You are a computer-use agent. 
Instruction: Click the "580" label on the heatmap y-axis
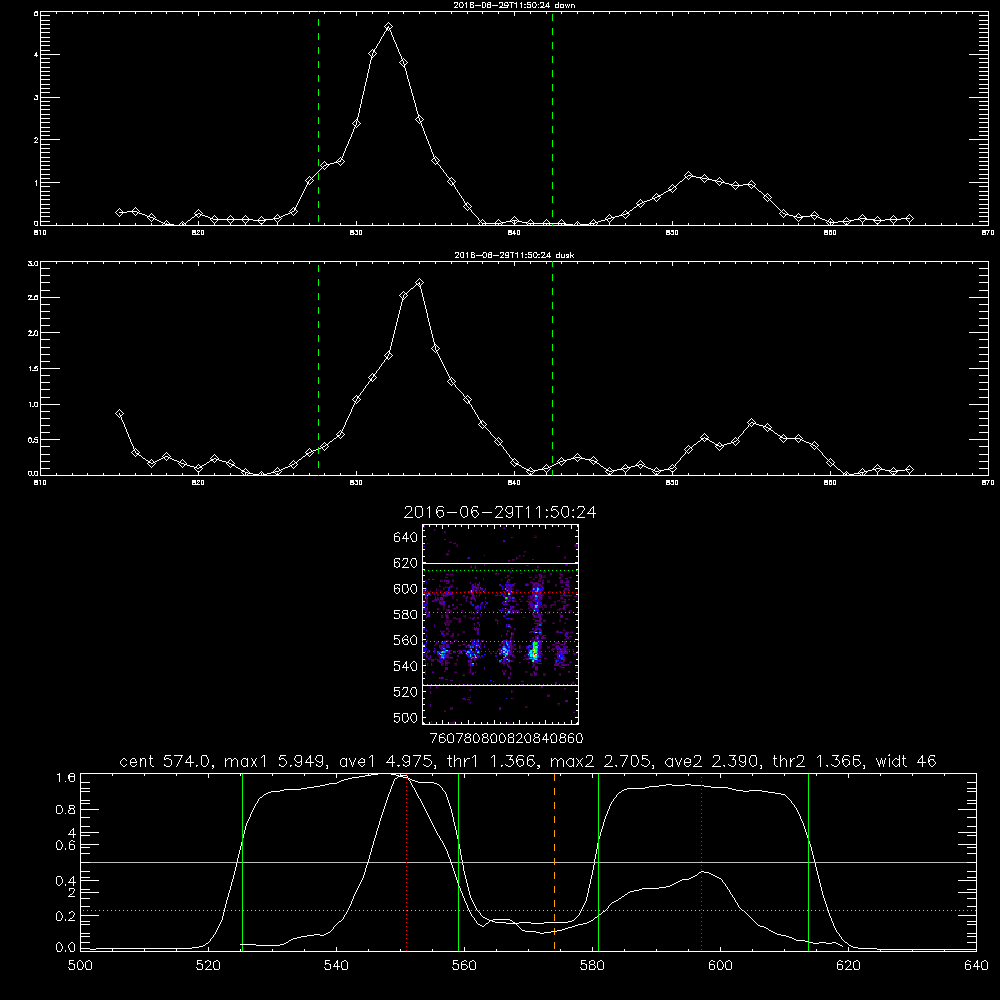[406, 615]
